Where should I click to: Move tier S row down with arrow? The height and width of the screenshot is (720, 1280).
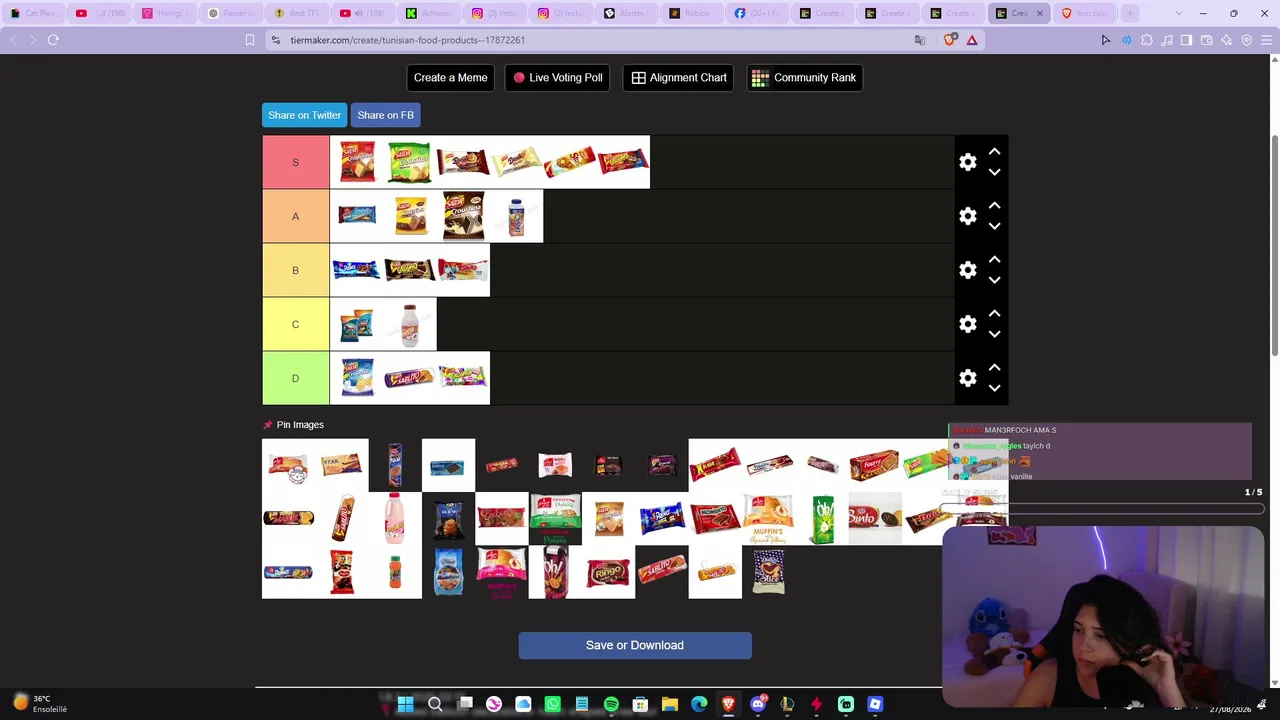click(x=994, y=172)
